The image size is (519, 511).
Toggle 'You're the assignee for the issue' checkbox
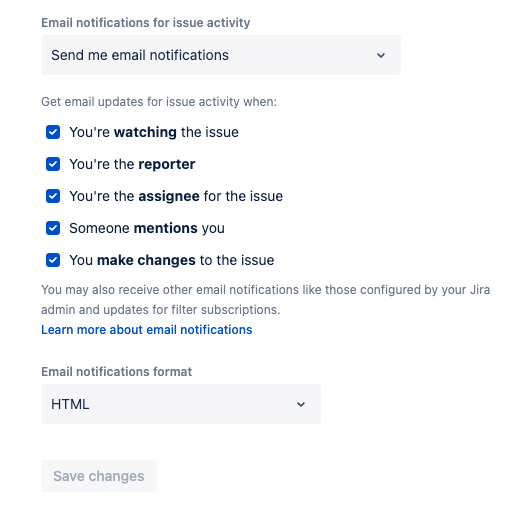(x=53, y=196)
